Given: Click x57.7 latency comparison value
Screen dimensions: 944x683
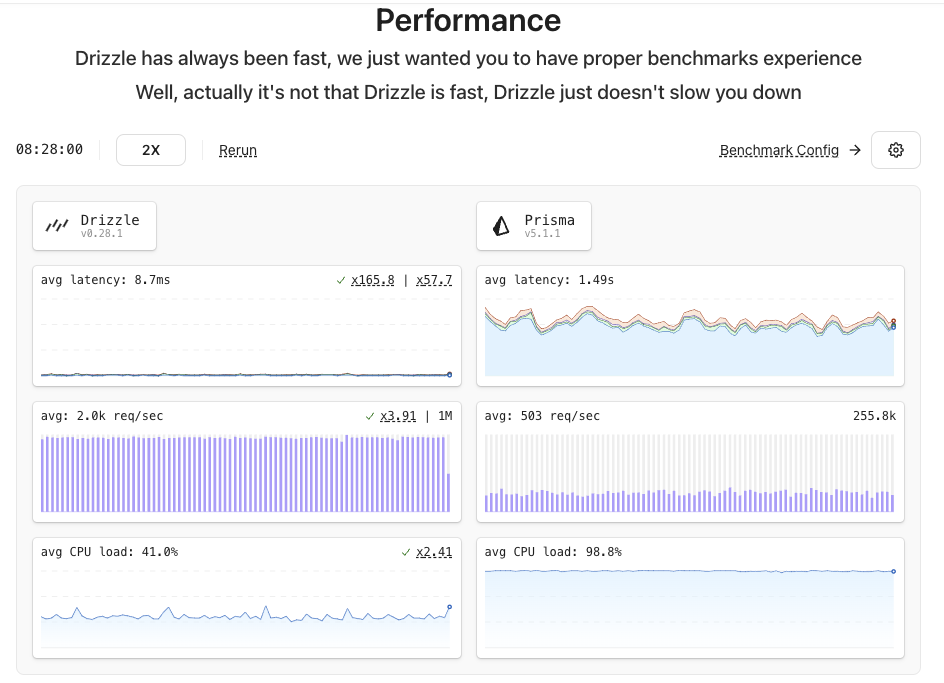Looking at the screenshot, I should tap(434, 280).
